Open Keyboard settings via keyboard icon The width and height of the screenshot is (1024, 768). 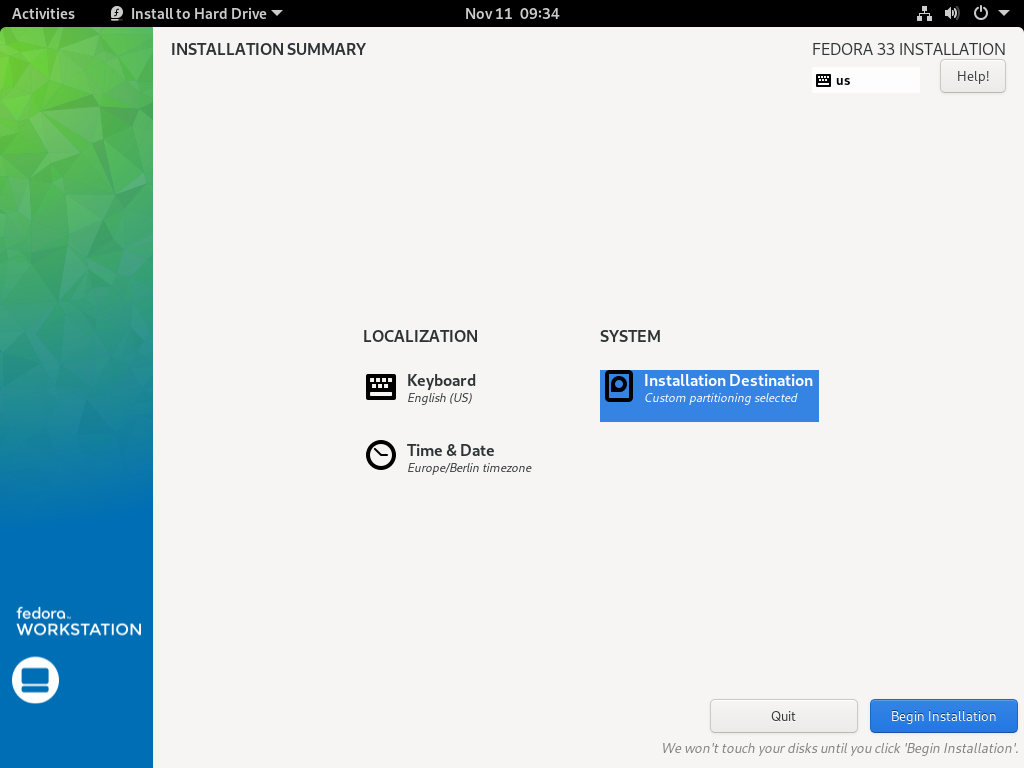381,387
